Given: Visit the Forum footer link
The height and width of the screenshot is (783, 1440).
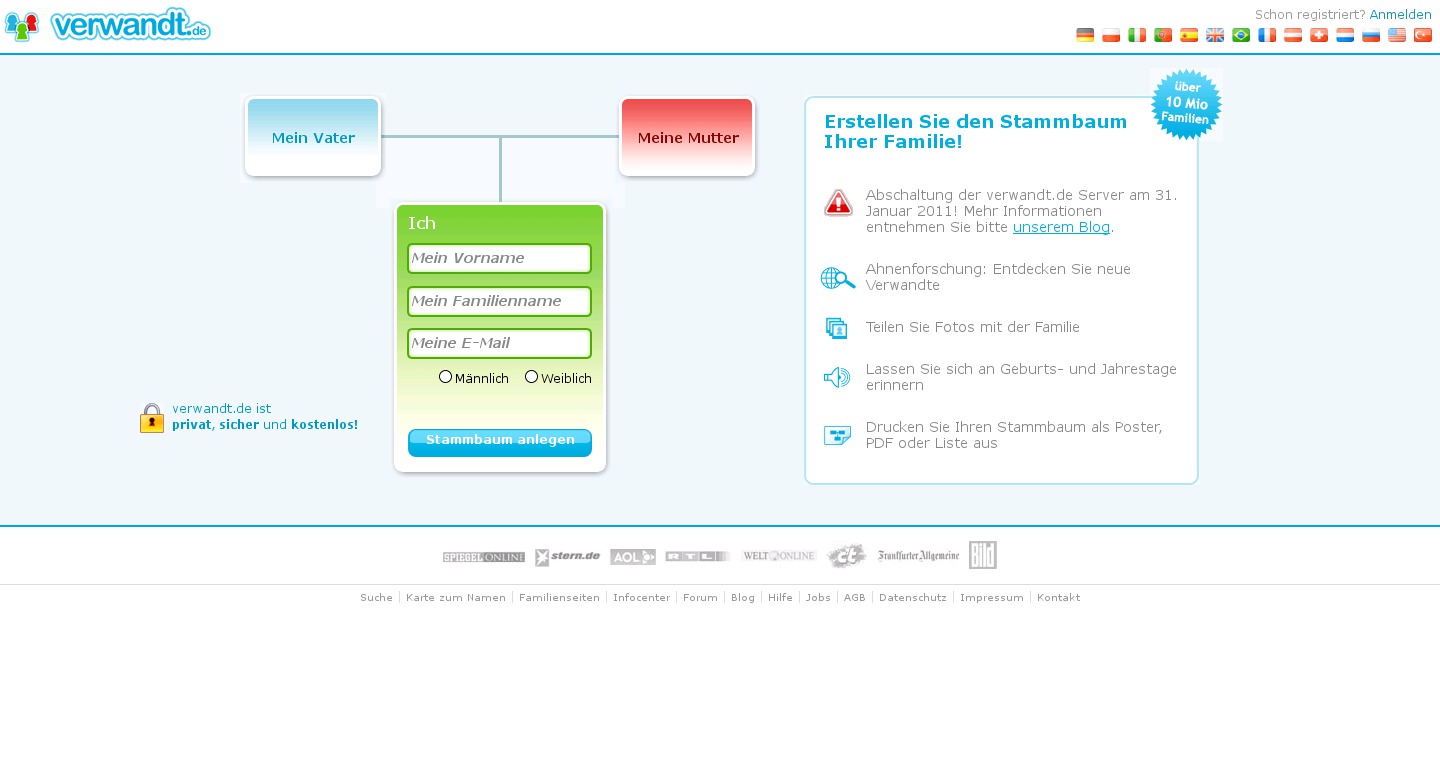Looking at the screenshot, I should coord(700,598).
